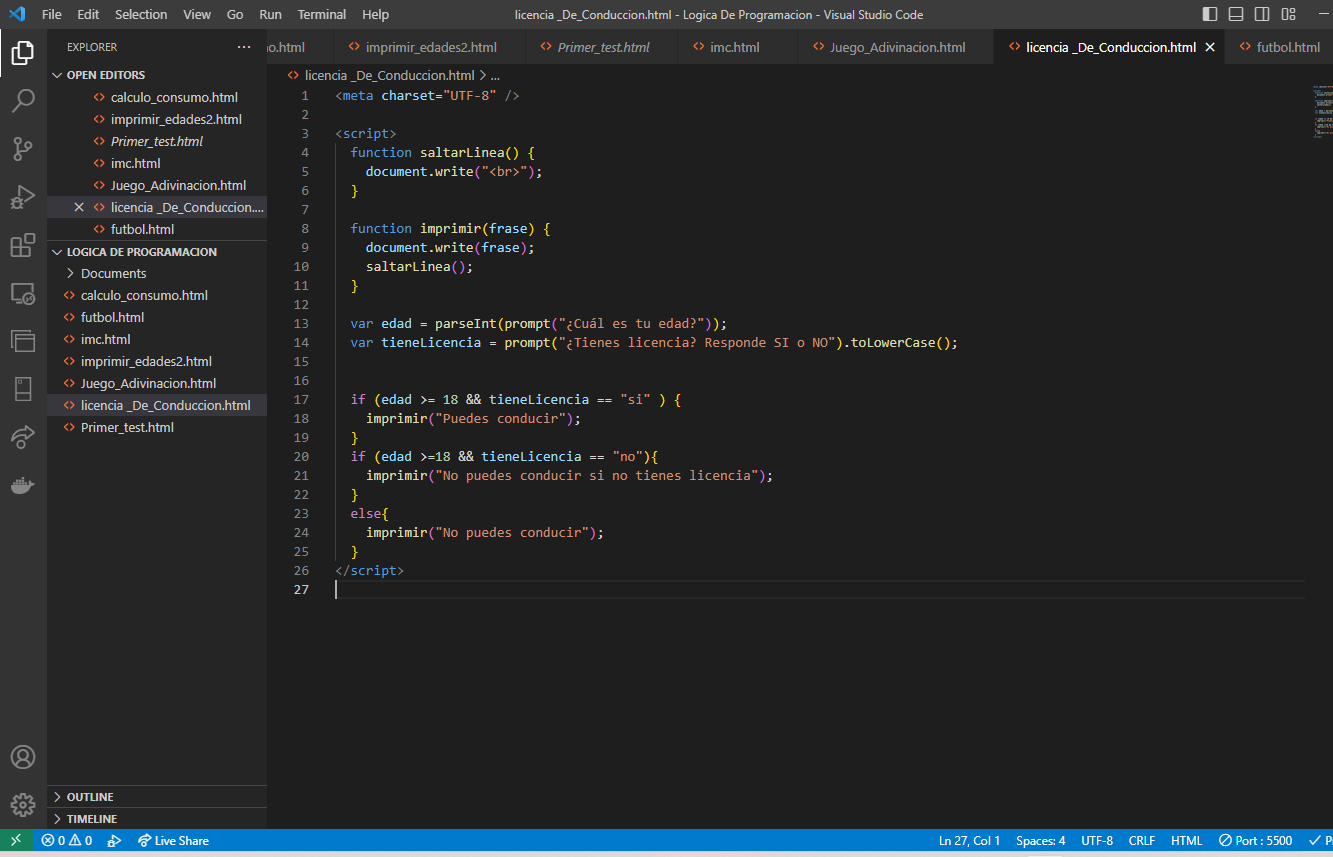Open the Explorer view in activity bar

23,53
